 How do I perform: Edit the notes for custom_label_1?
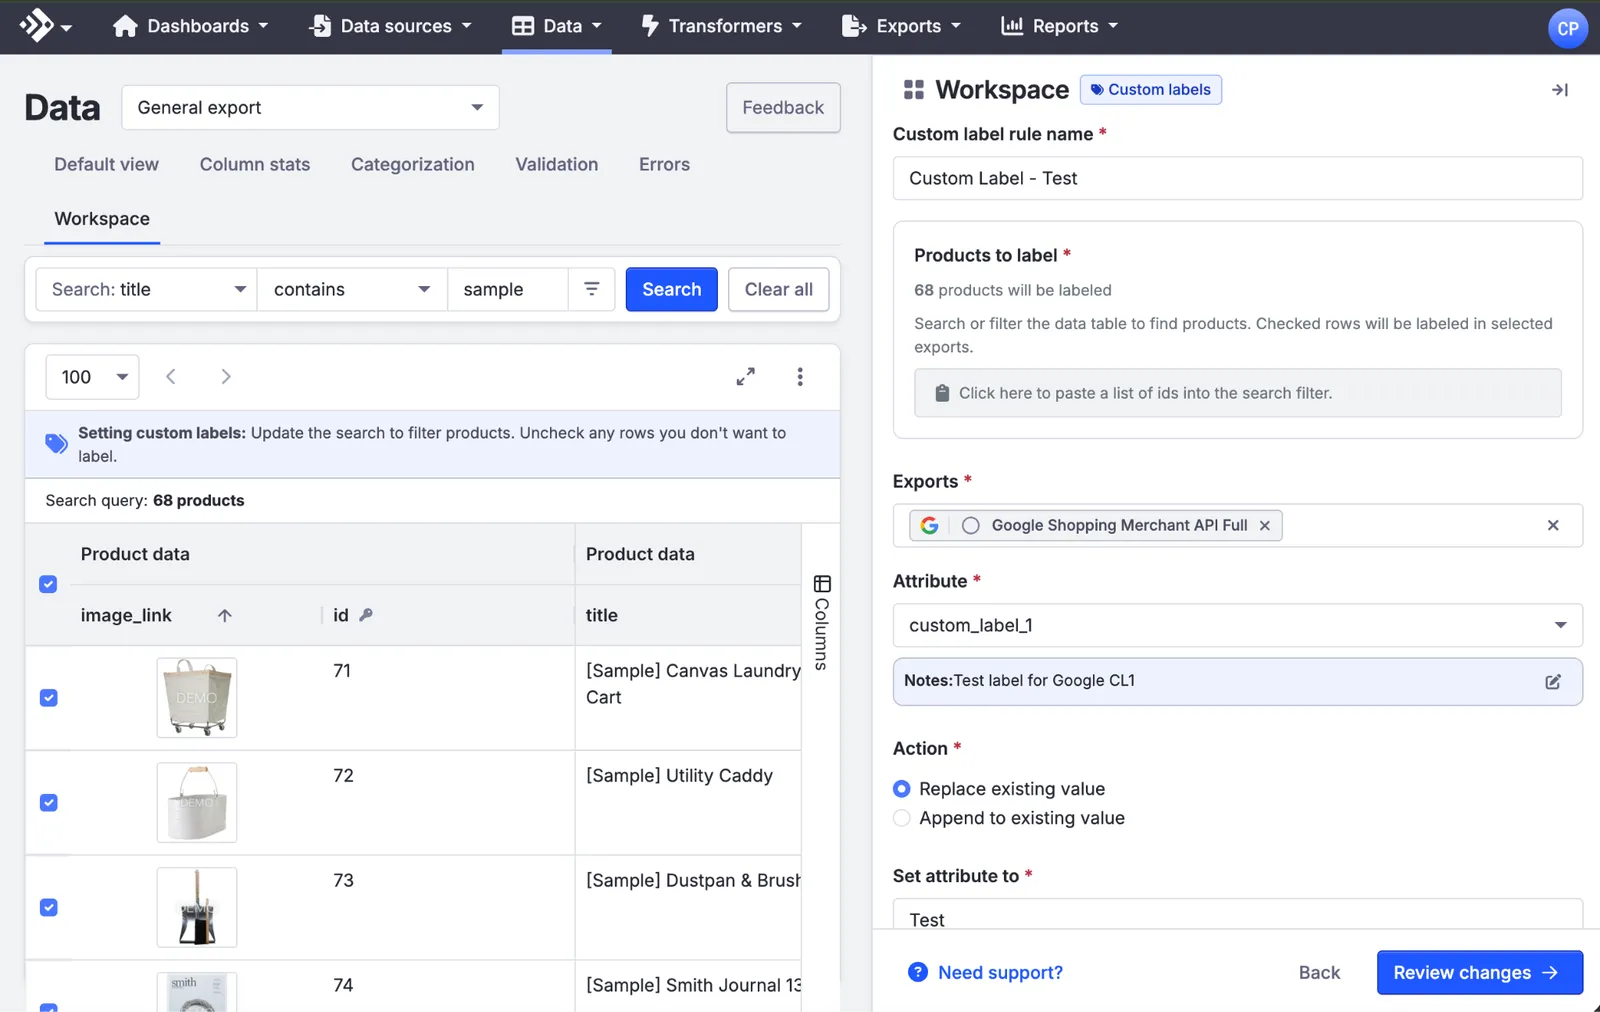pos(1552,681)
